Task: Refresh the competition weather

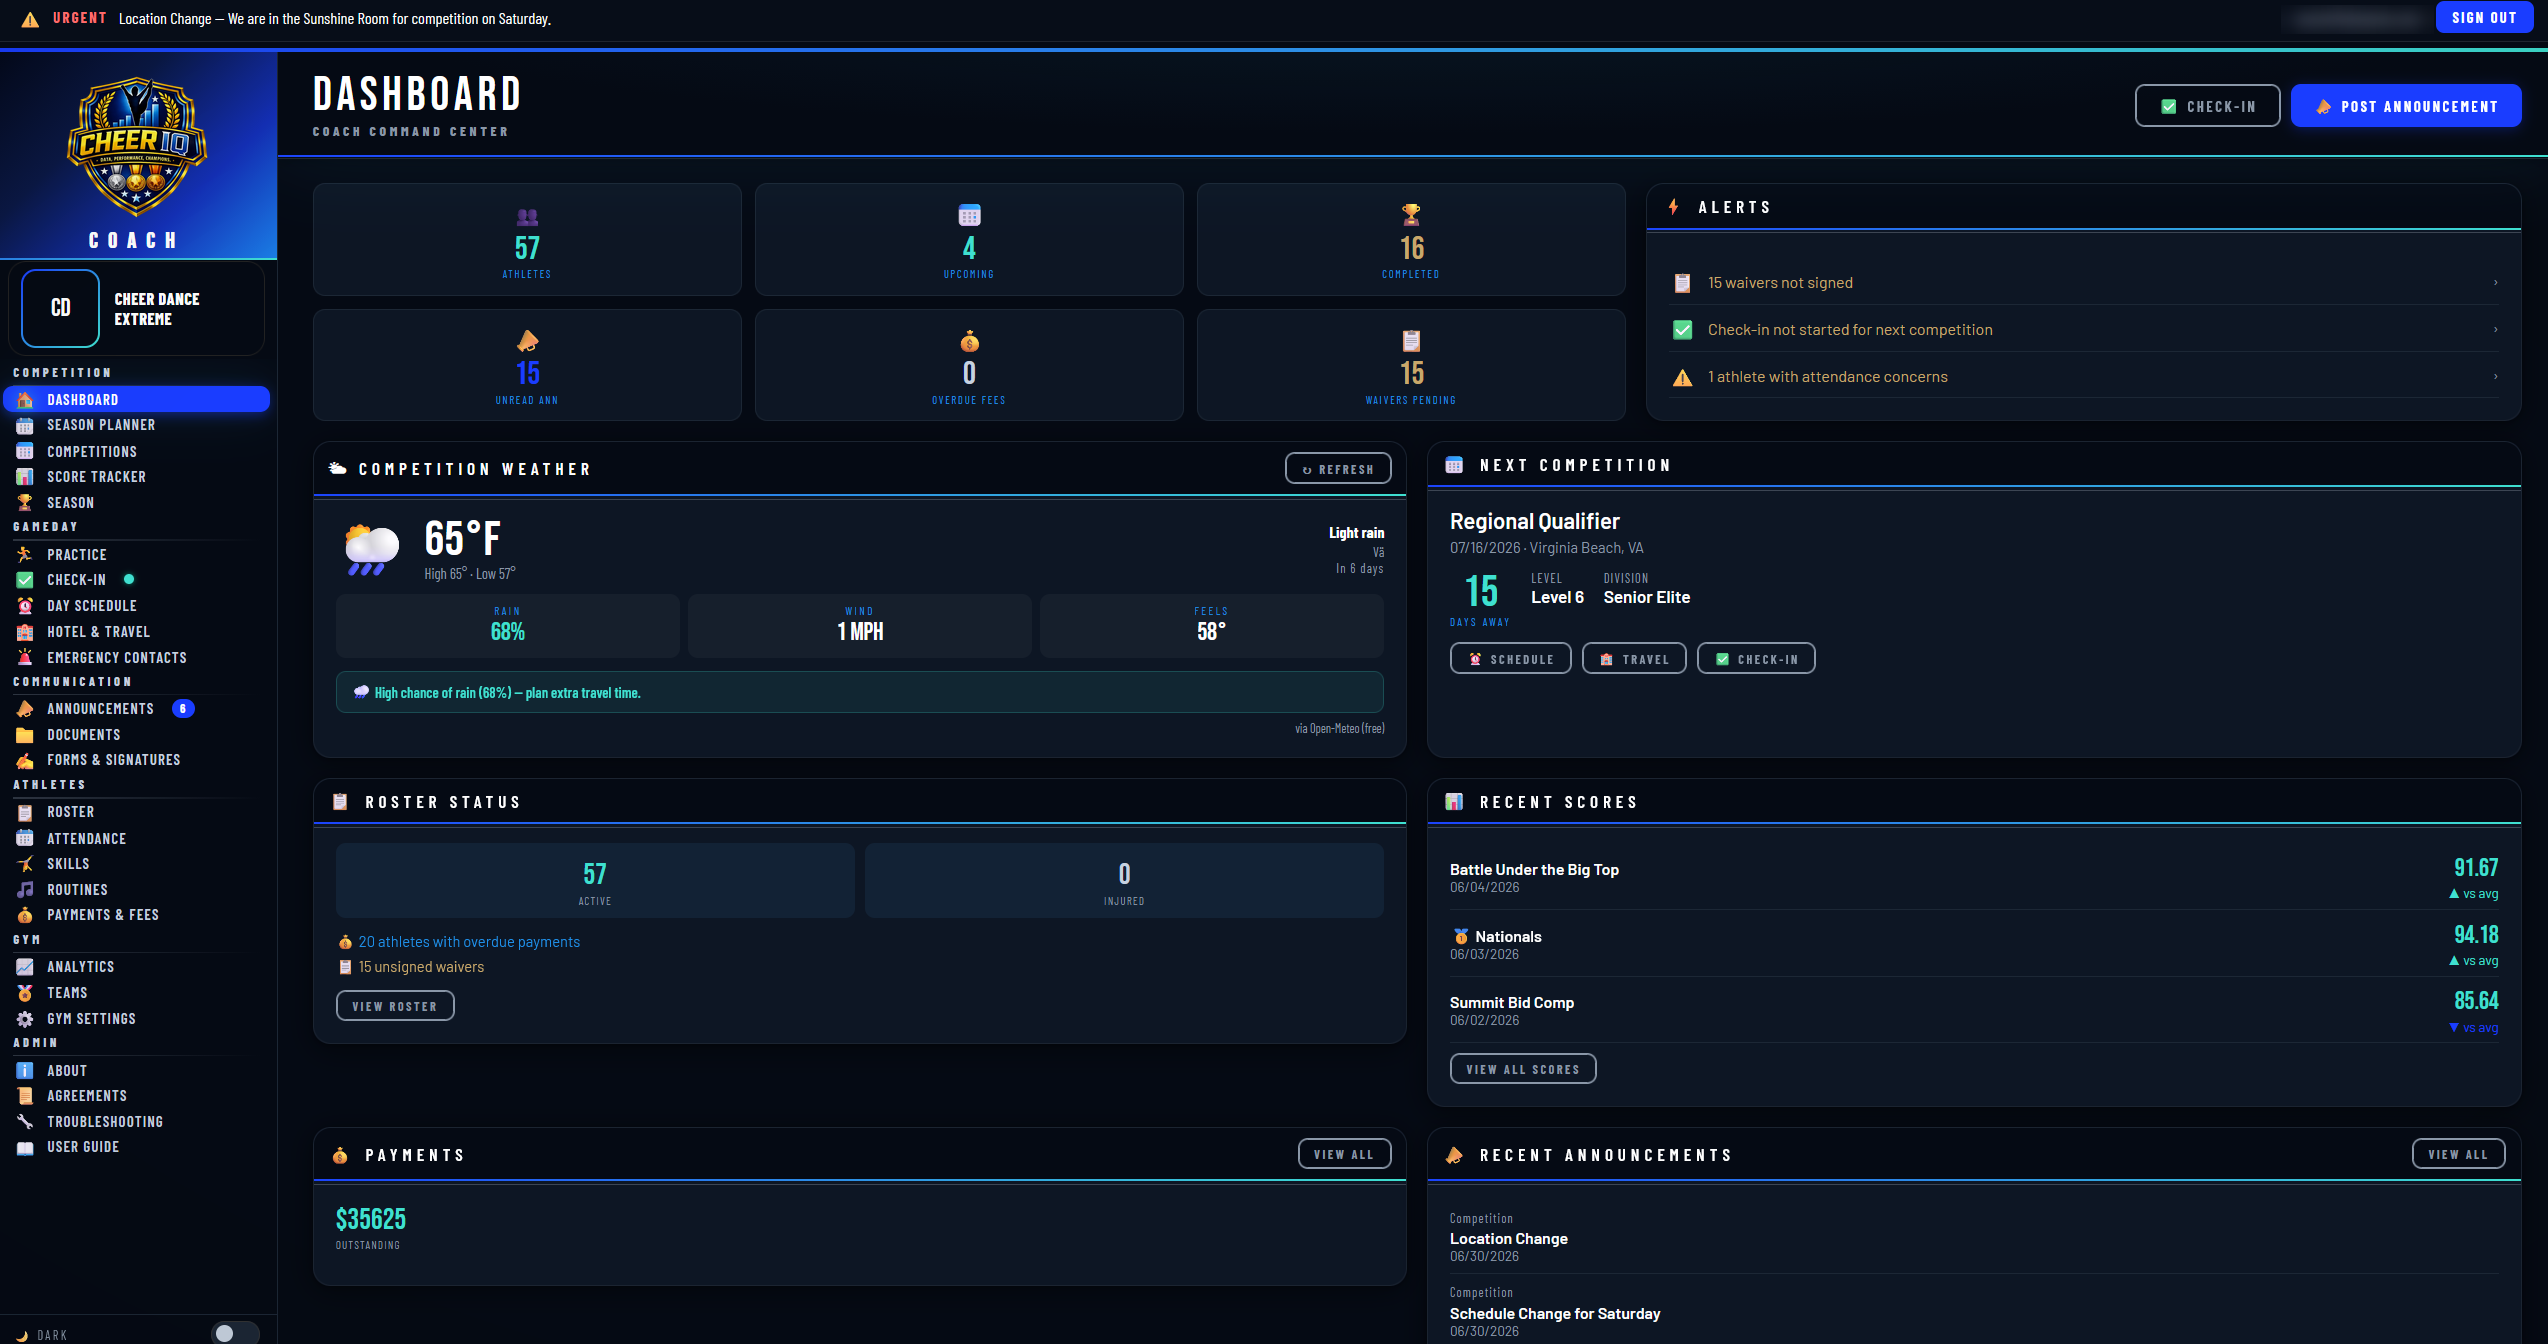Action: point(1338,469)
